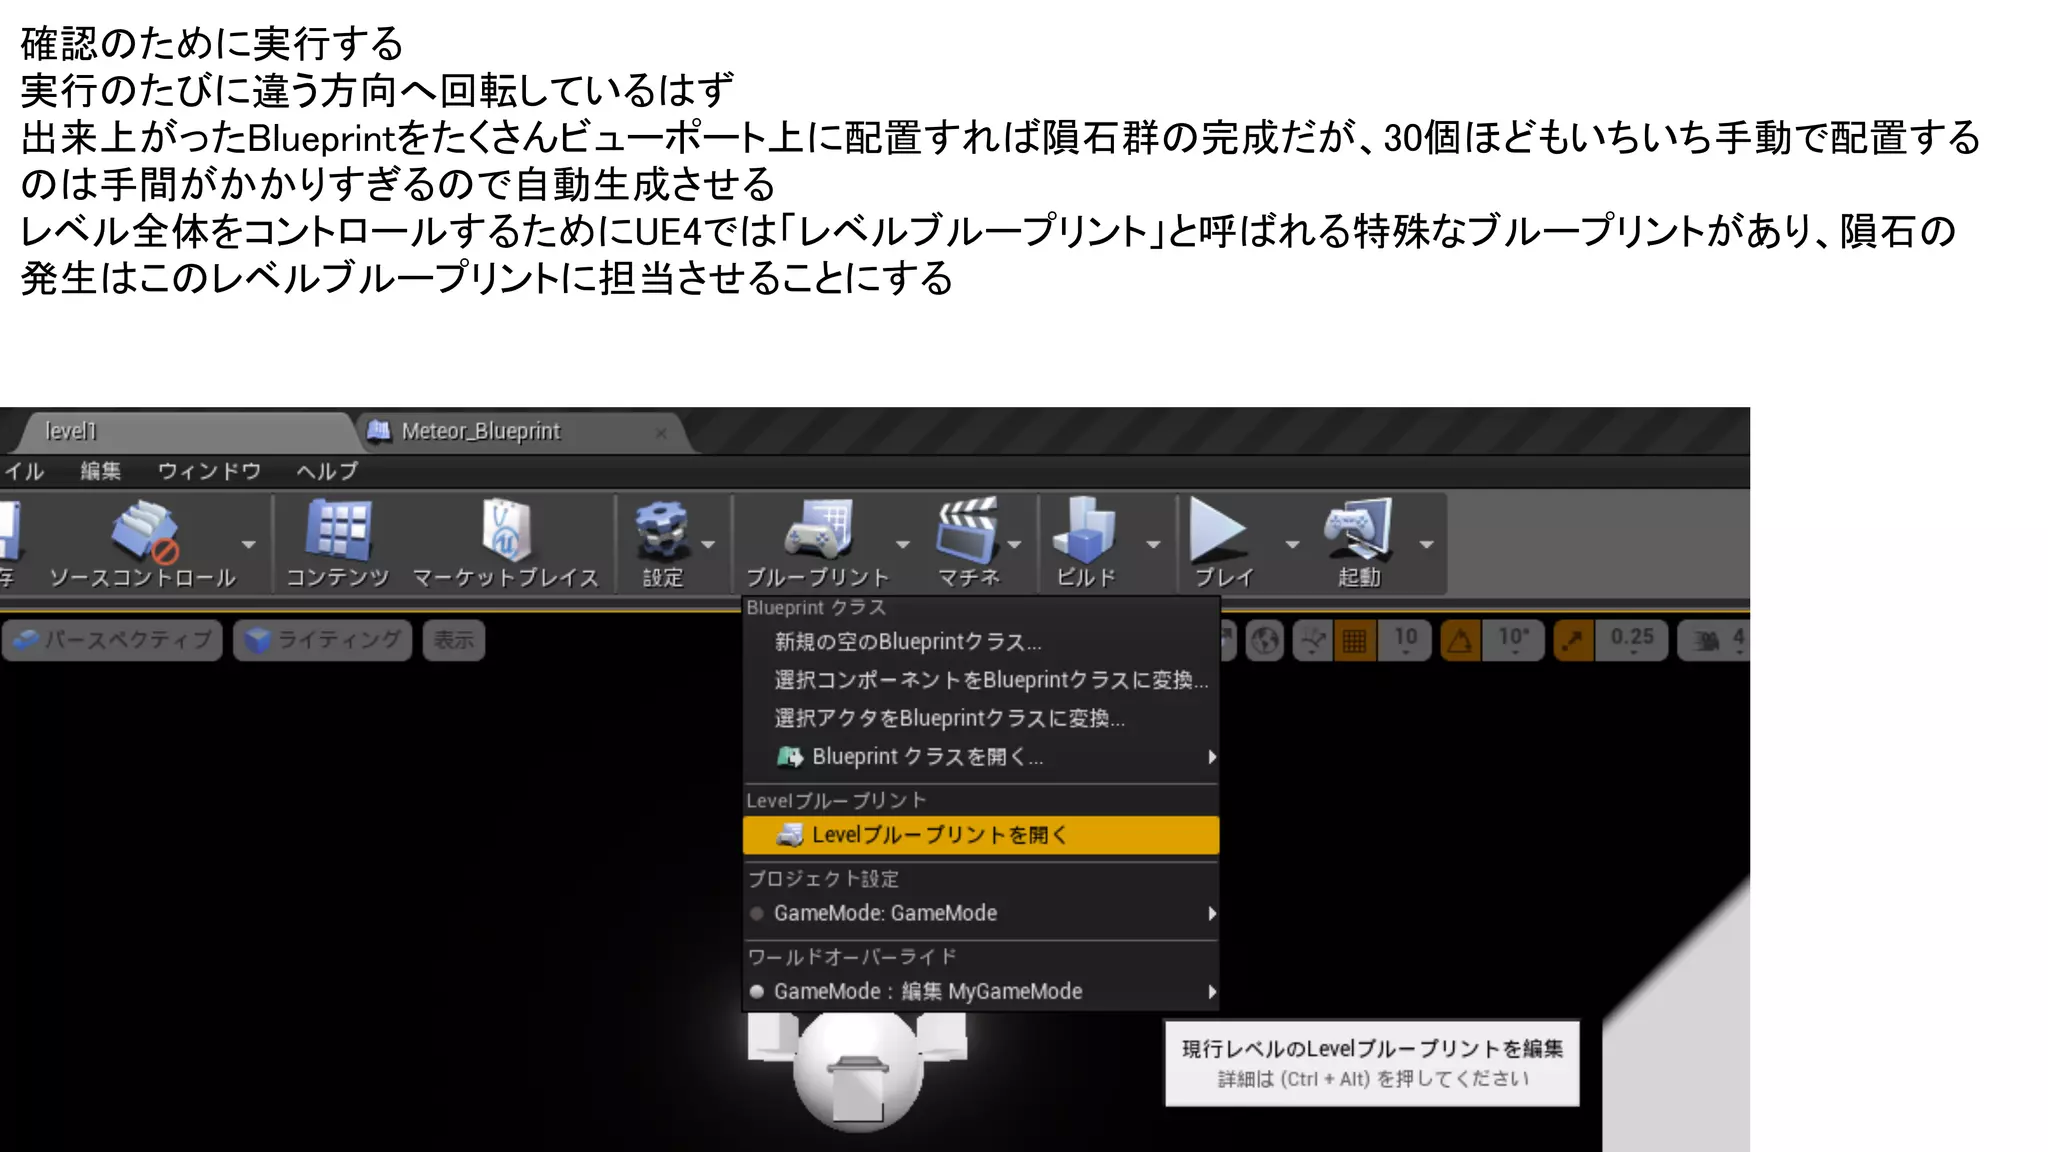The image size is (2048, 1152).
Task: Expand Settings dropdown arrow
Action: 709,545
